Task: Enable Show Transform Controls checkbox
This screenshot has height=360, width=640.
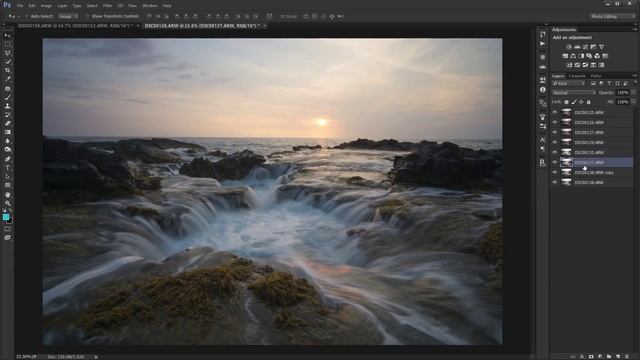Action: point(87,16)
